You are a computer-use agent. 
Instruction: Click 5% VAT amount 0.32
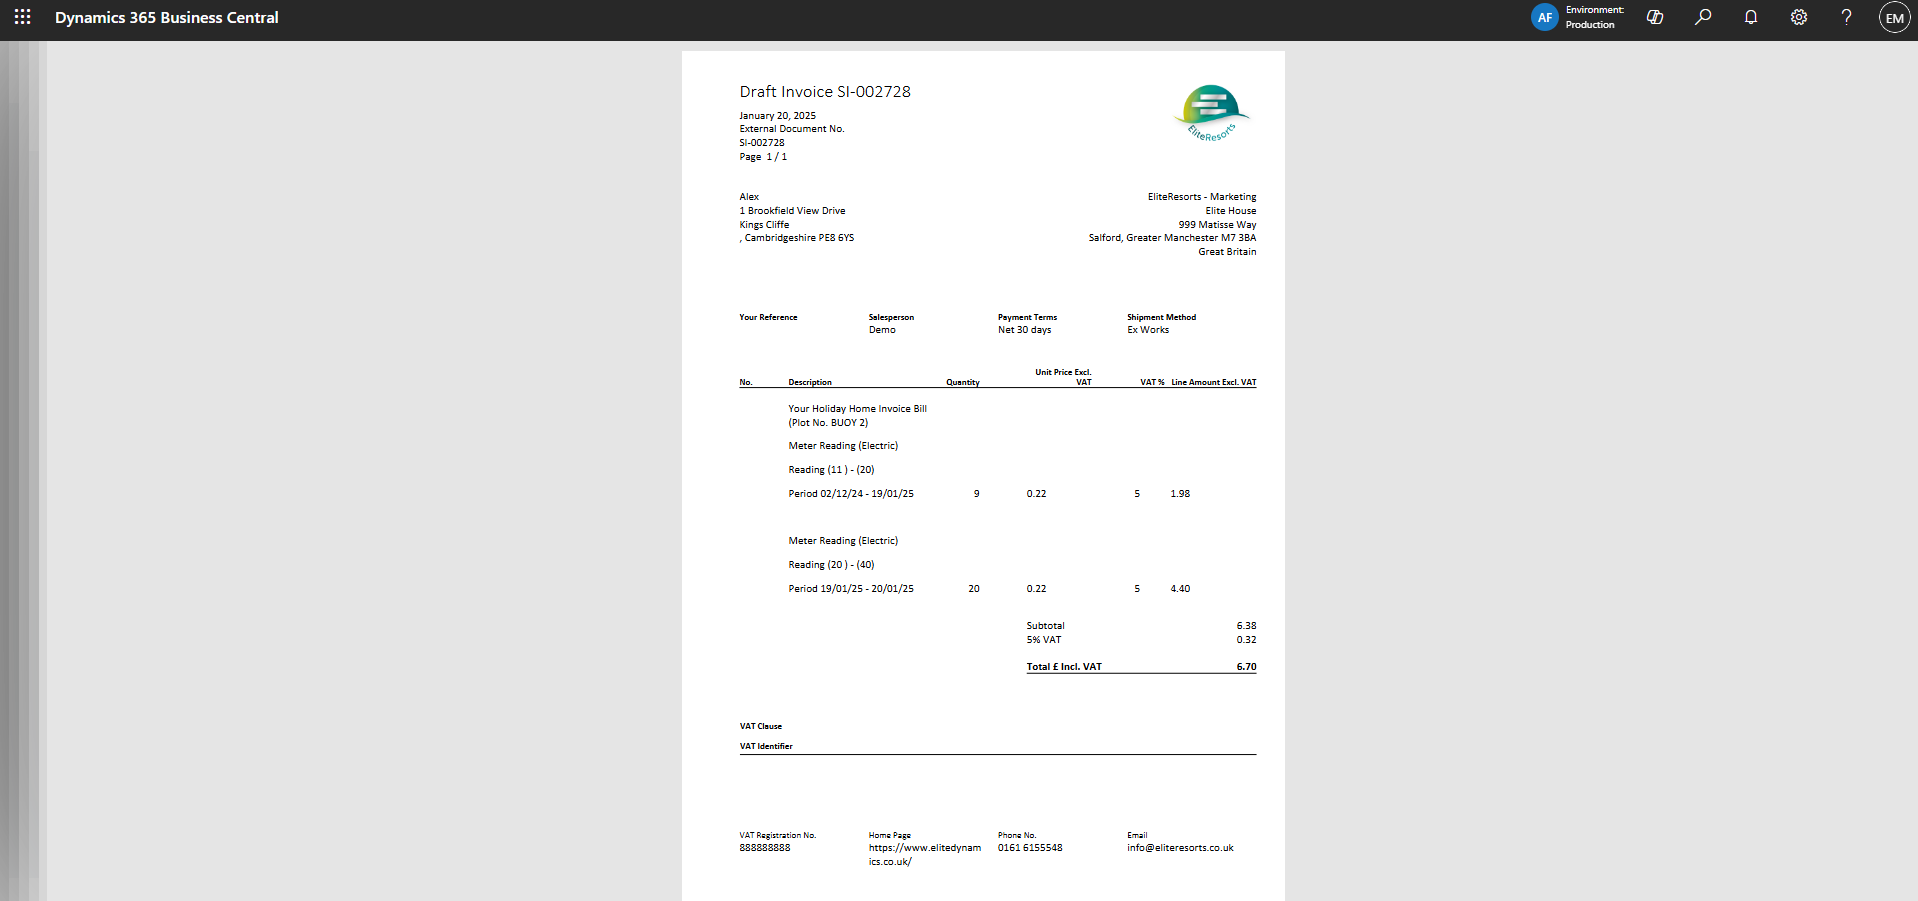click(x=1246, y=640)
